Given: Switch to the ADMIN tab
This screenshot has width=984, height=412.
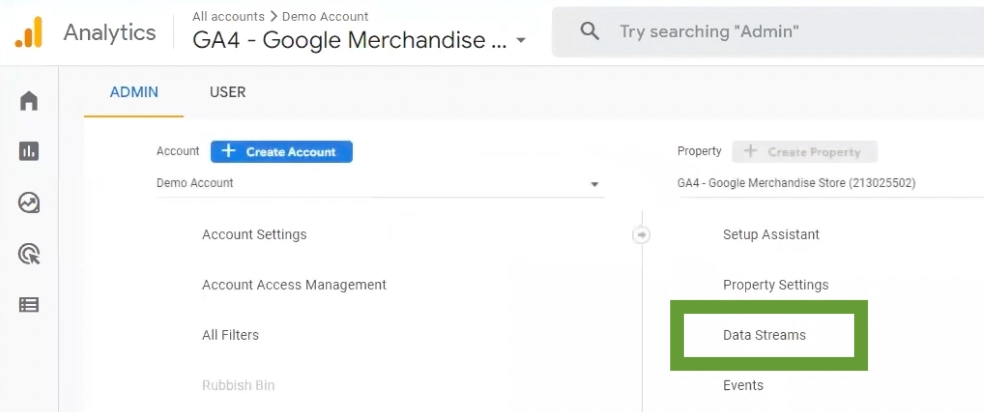Looking at the screenshot, I should pyautogui.click(x=134, y=93).
